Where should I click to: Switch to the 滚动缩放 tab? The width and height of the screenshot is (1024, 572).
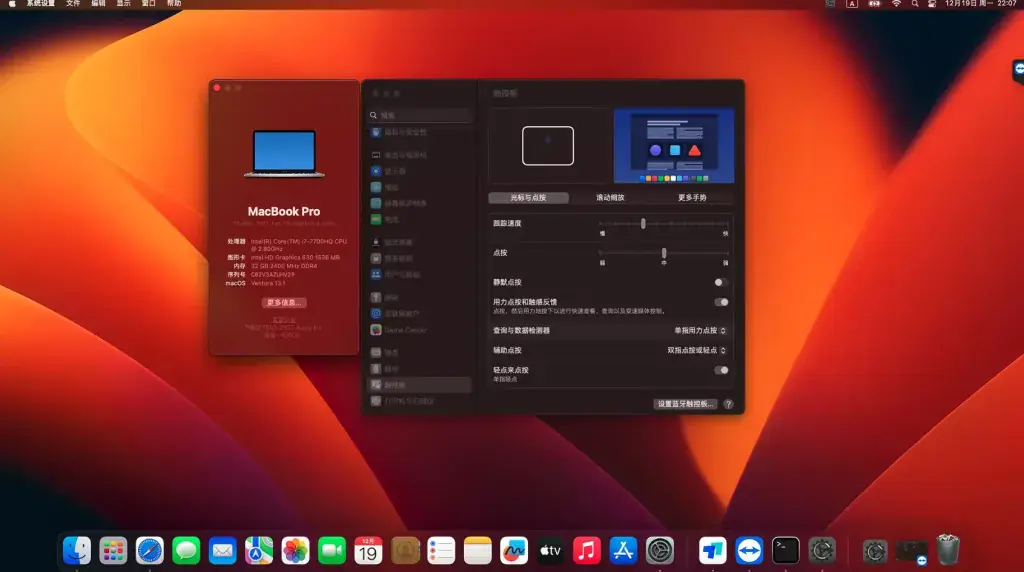(610, 198)
